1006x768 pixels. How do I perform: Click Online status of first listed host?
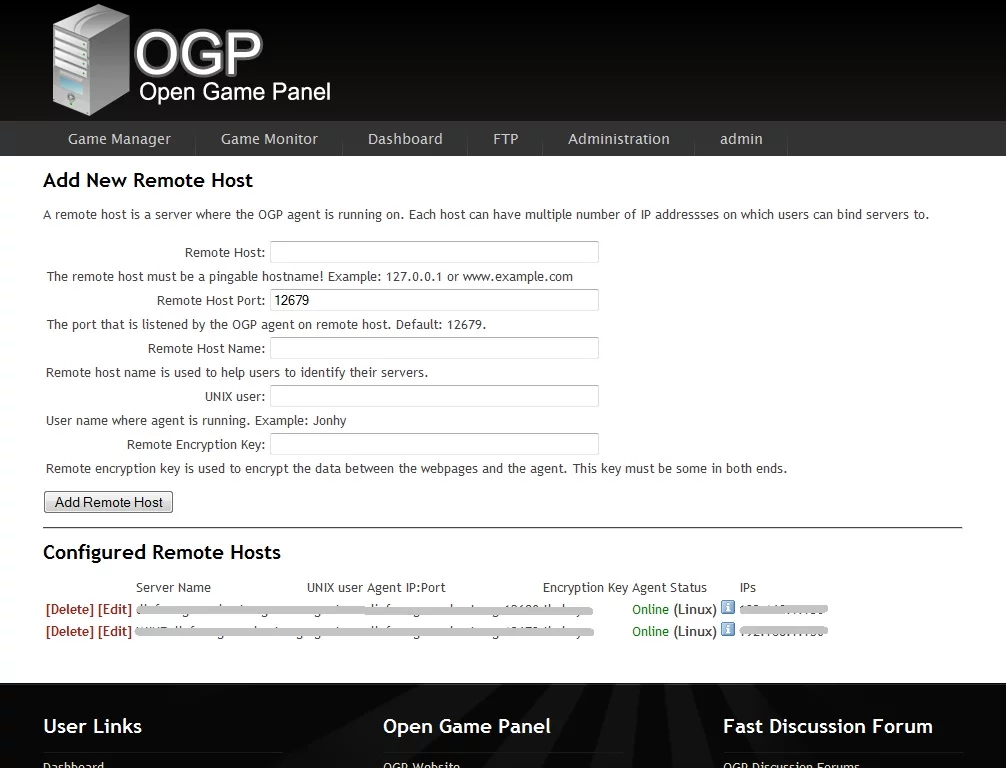[650, 610]
